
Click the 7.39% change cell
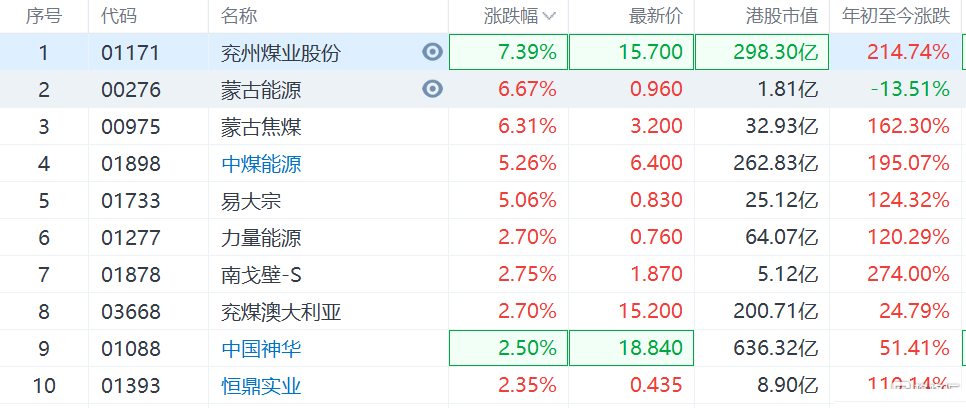508,52
